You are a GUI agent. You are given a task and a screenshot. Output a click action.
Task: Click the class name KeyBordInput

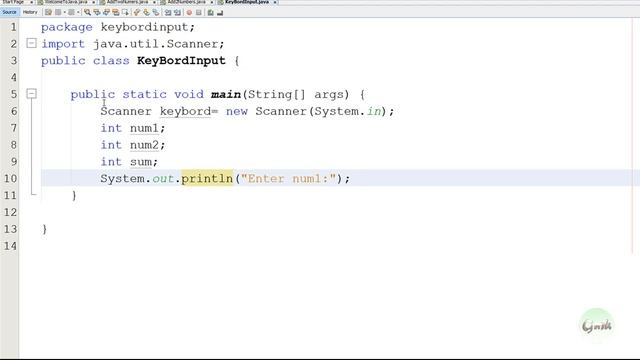pos(181,61)
